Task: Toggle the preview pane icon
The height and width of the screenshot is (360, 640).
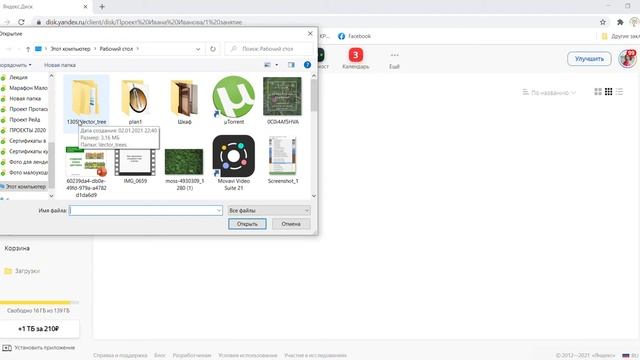Action: click(291, 65)
